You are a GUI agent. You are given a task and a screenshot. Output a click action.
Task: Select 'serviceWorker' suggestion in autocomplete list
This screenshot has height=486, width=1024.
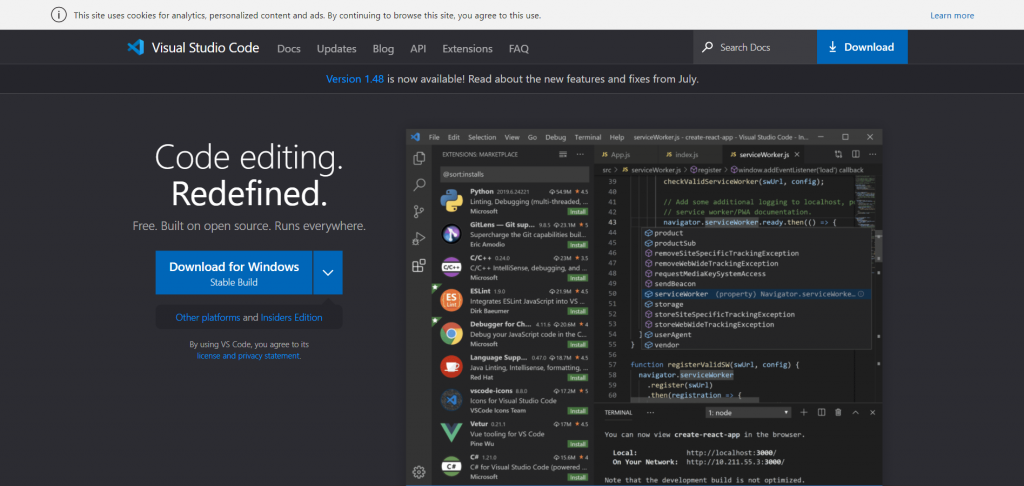coord(756,294)
